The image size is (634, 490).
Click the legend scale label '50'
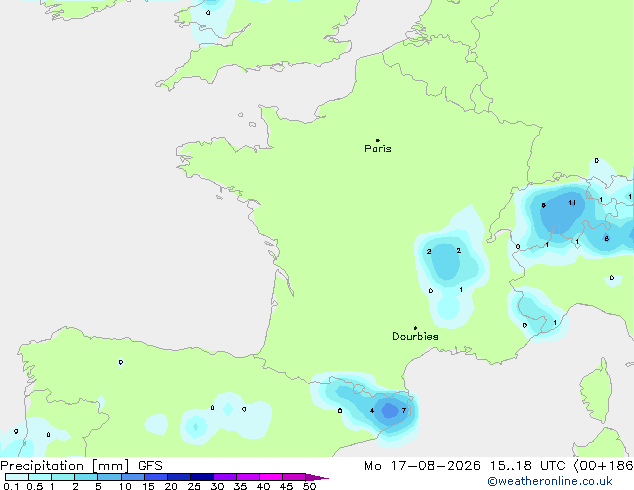click(309, 486)
